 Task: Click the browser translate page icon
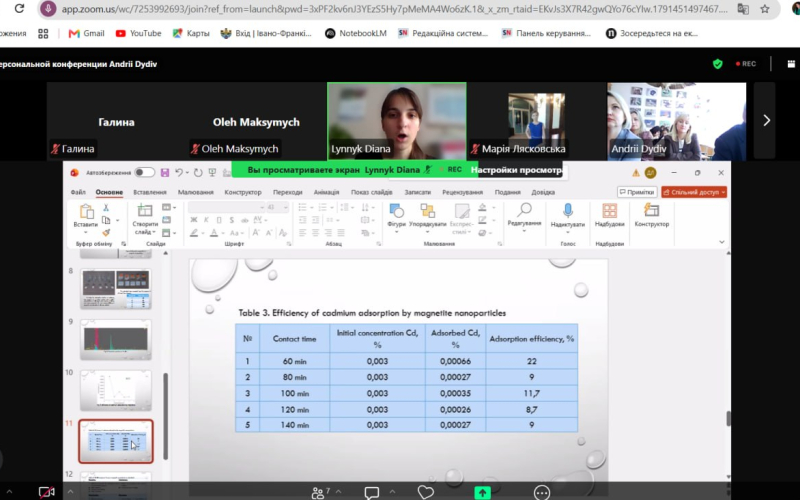pyautogui.click(x=743, y=9)
